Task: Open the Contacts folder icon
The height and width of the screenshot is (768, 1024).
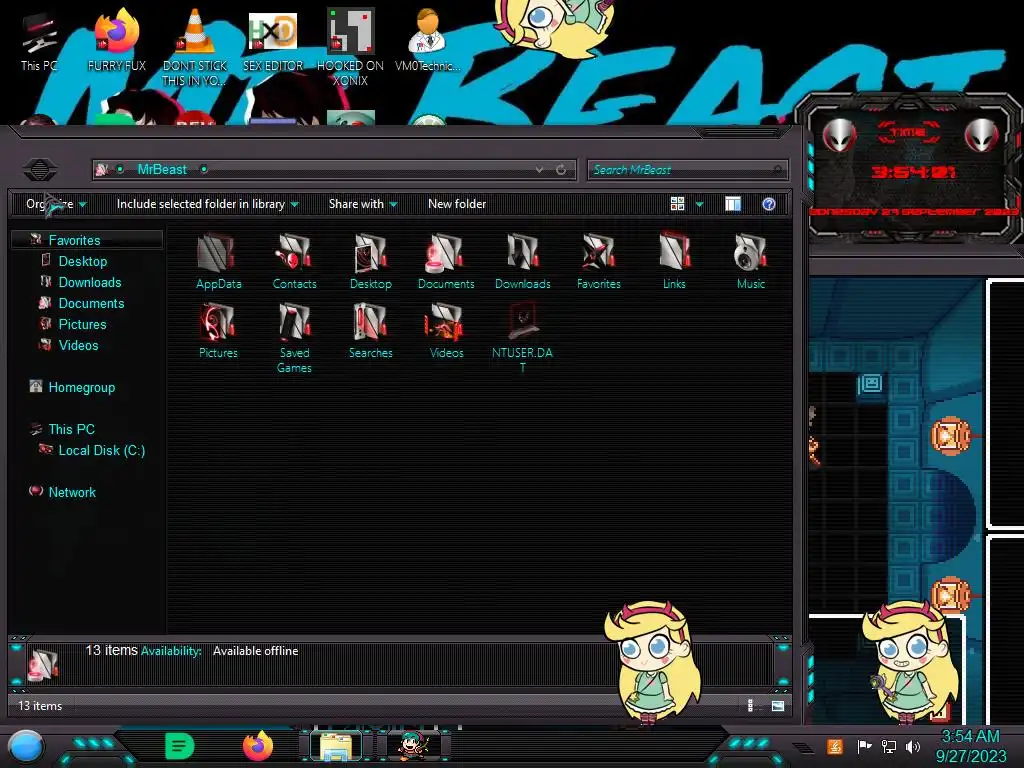Action: (295, 261)
